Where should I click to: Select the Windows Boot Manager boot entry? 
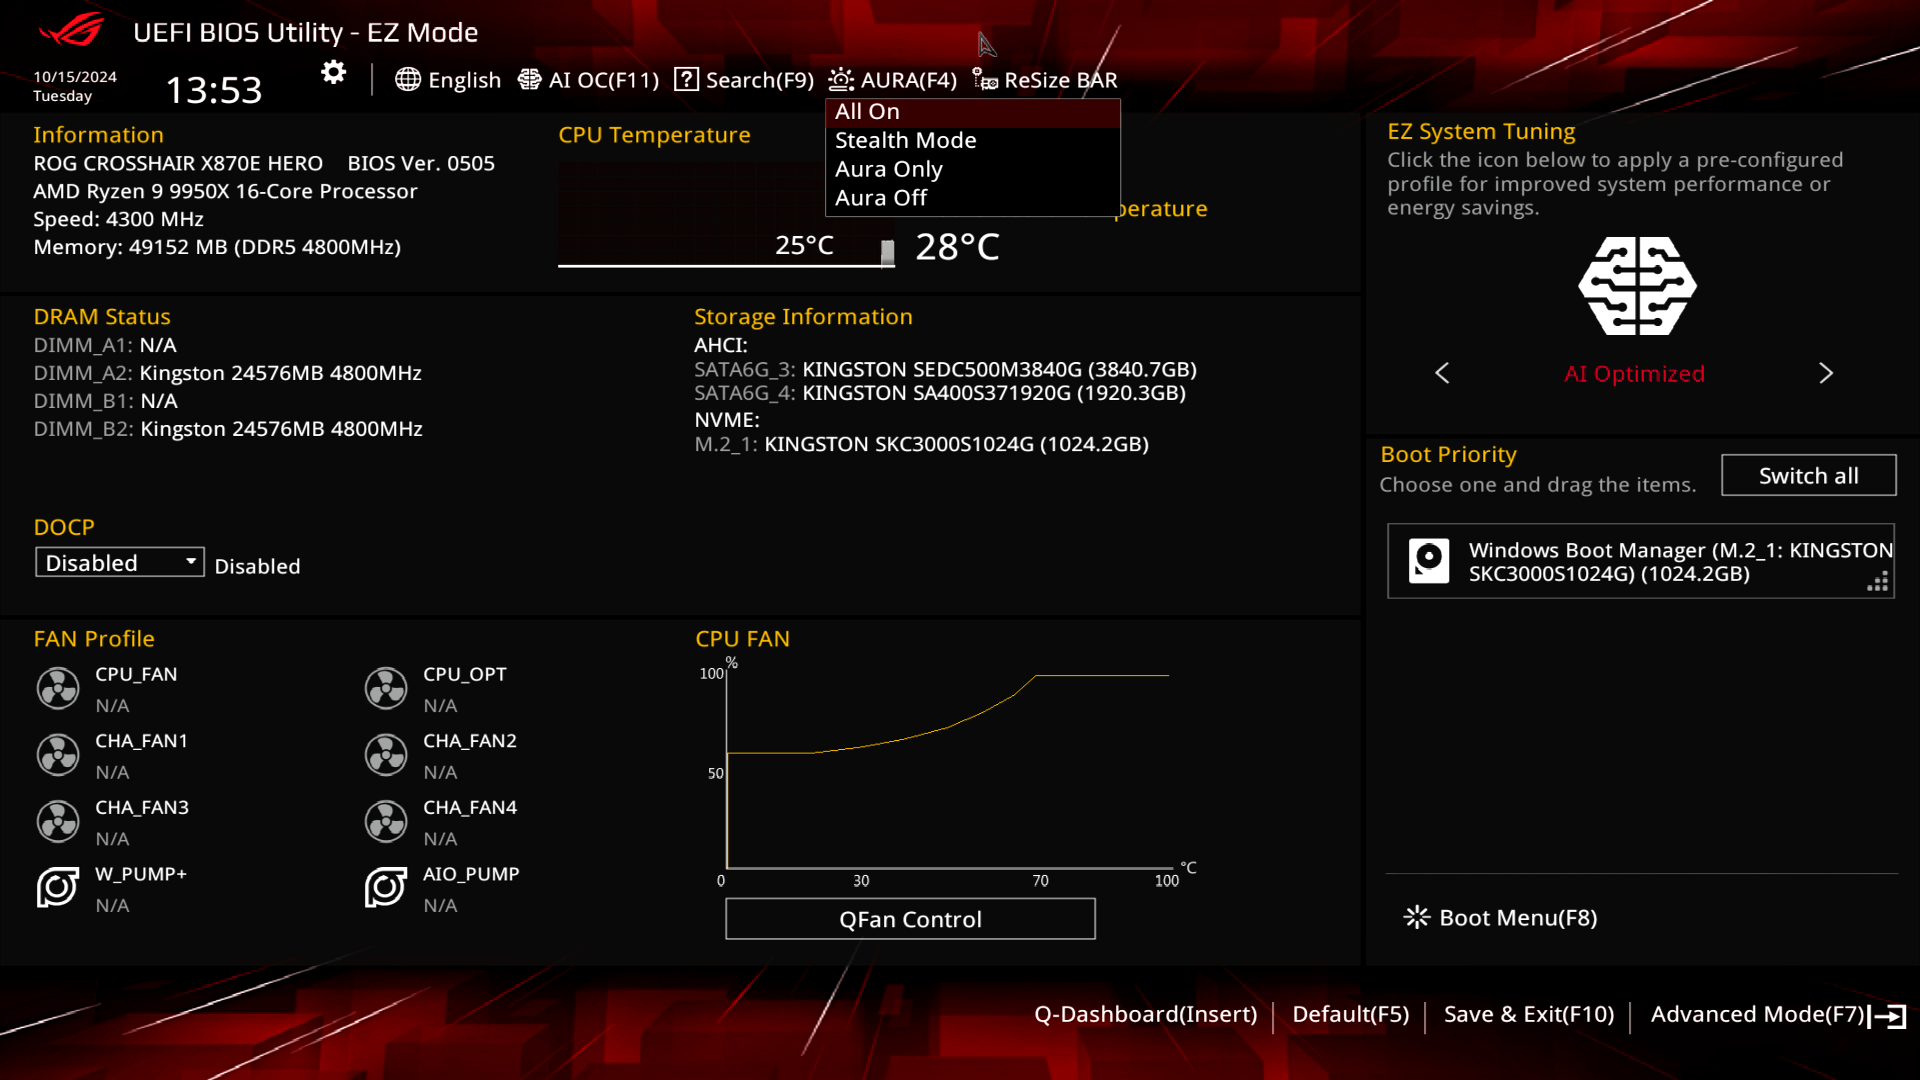1640,561
